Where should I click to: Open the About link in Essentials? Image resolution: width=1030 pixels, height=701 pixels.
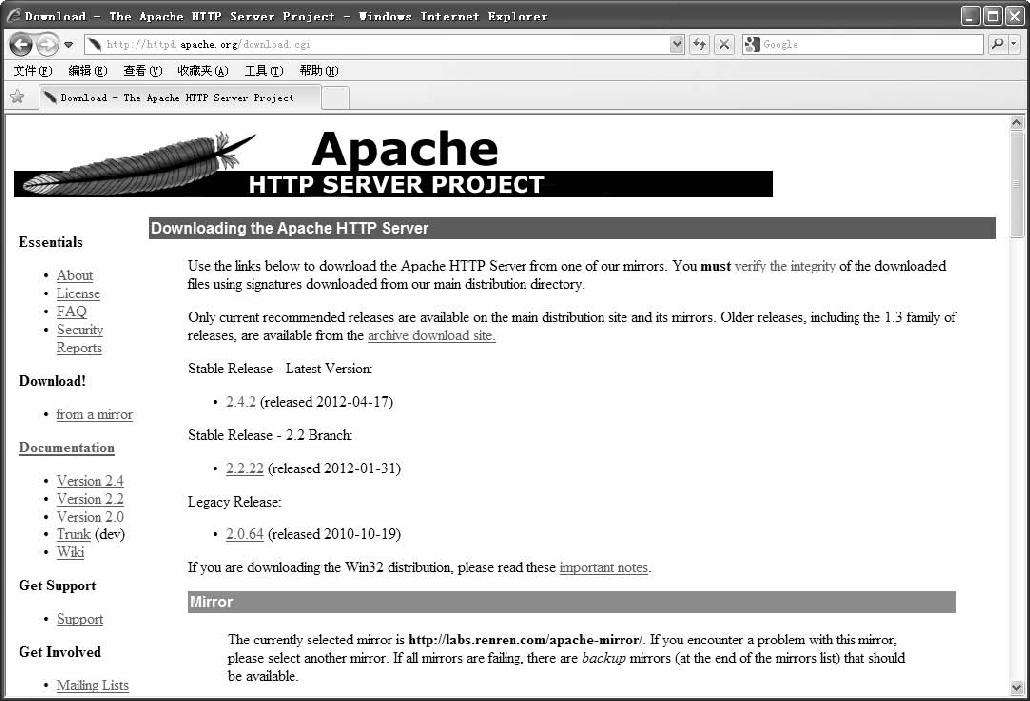point(75,275)
